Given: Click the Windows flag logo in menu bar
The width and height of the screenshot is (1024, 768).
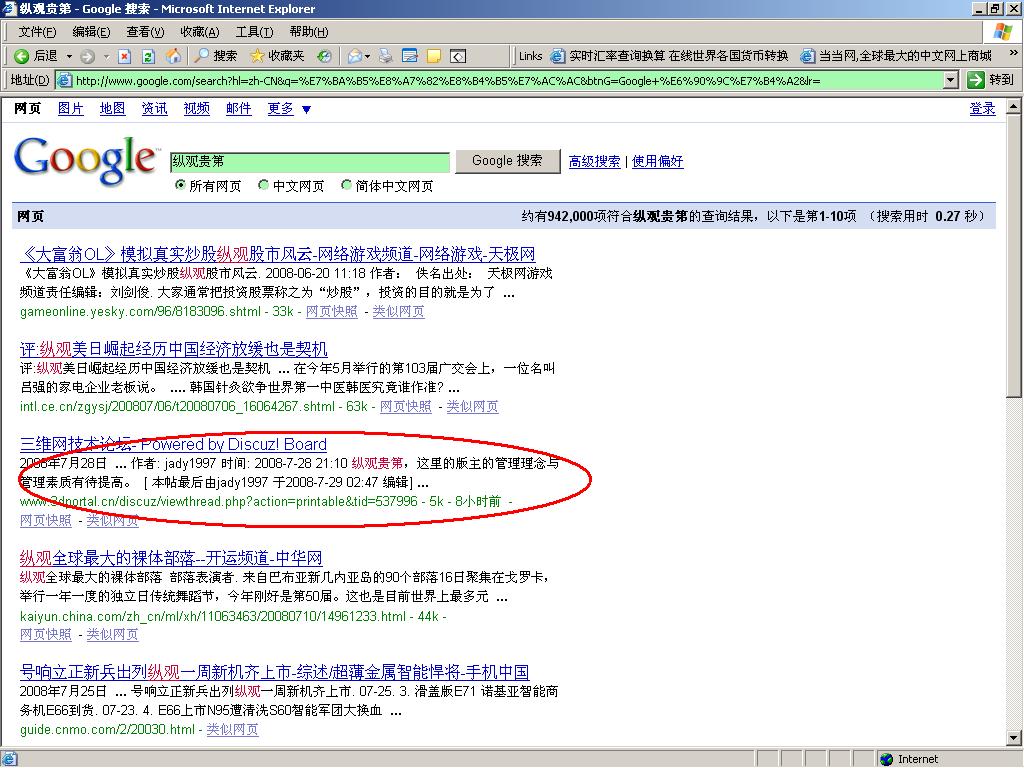Looking at the screenshot, I should (1002, 31).
